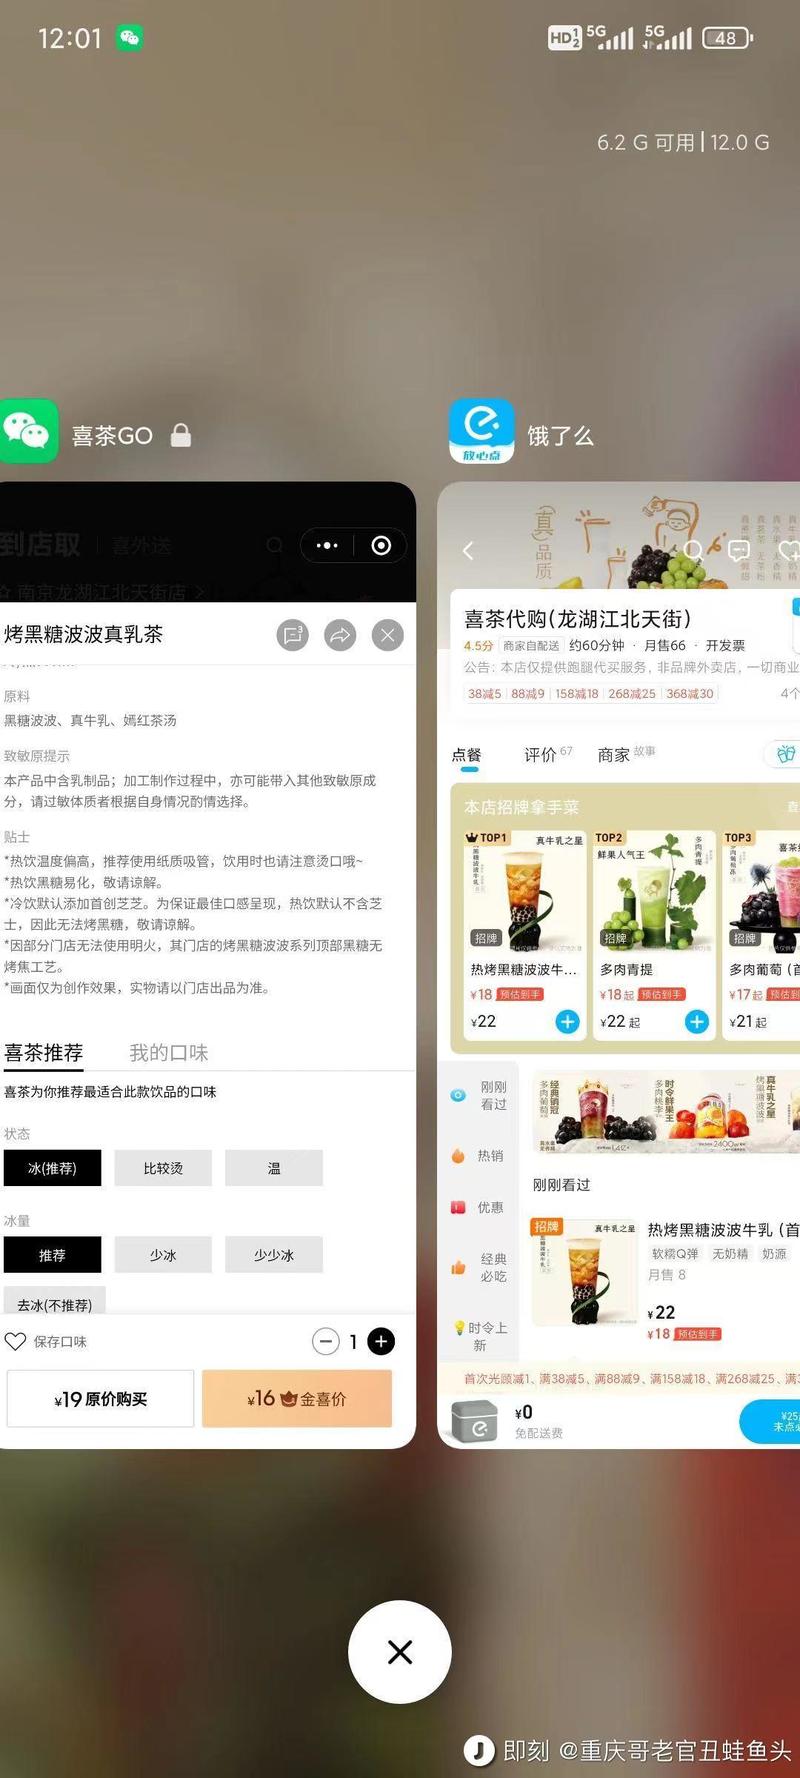Clear all recent apps with the round X button
This screenshot has width=800, height=1778.
[400, 1651]
